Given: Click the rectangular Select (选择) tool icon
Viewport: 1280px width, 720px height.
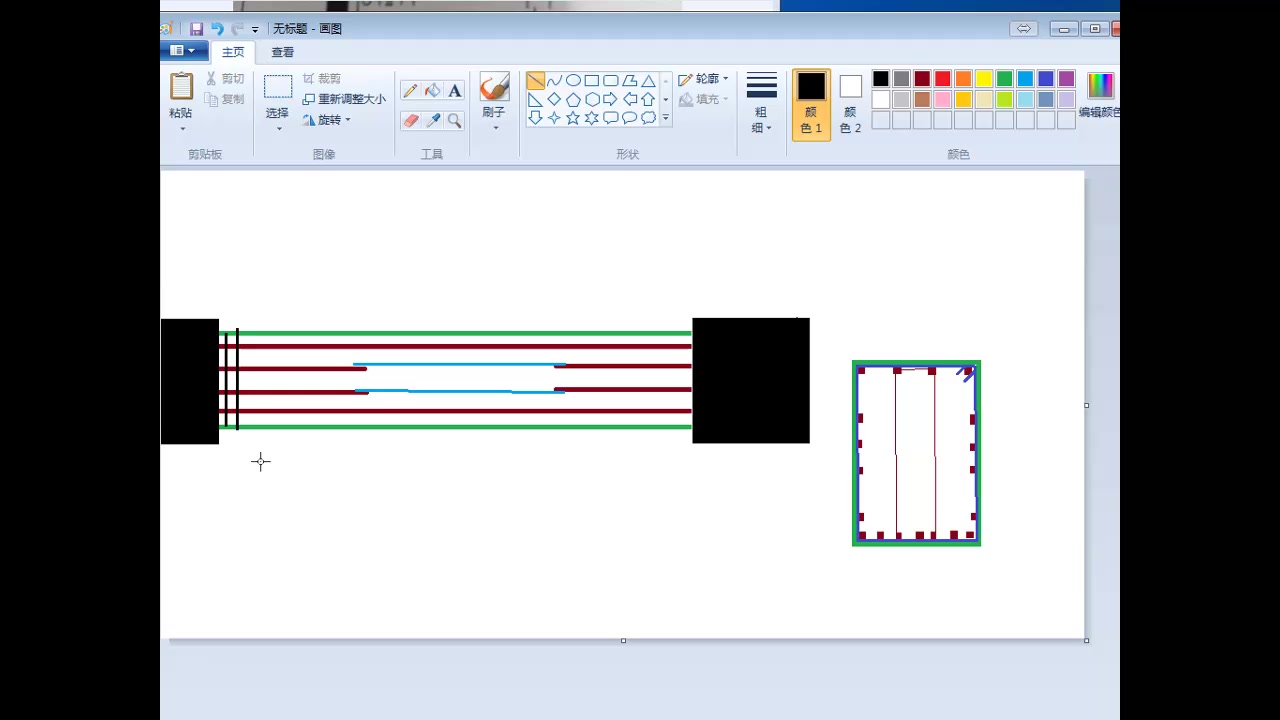Looking at the screenshot, I should pyautogui.click(x=278, y=87).
